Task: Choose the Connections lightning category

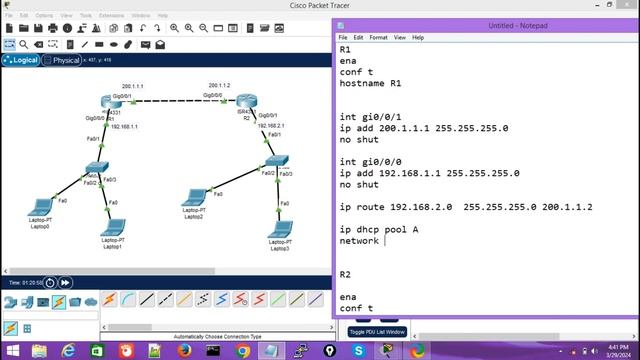Action: [x=59, y=302]
